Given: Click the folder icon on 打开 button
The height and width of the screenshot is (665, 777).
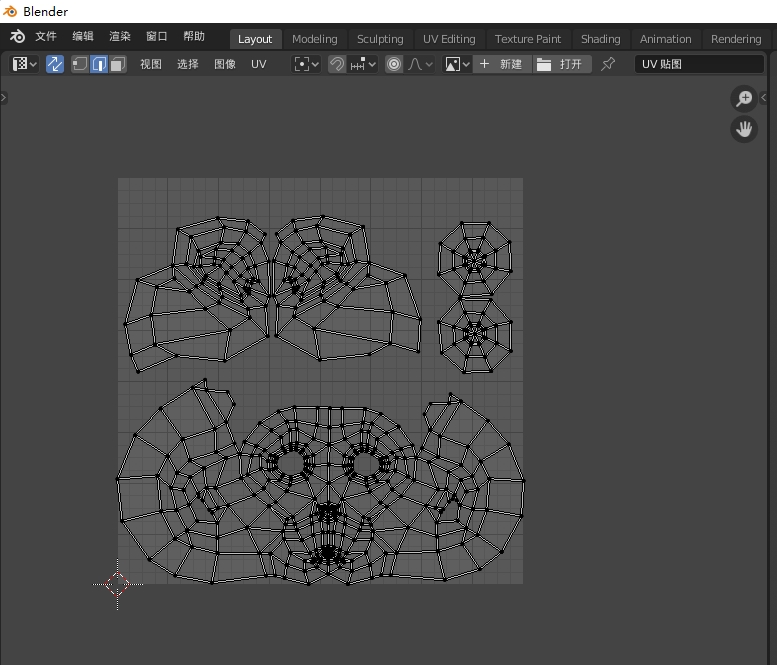Looking at the screenshot, I should point(544,64).
